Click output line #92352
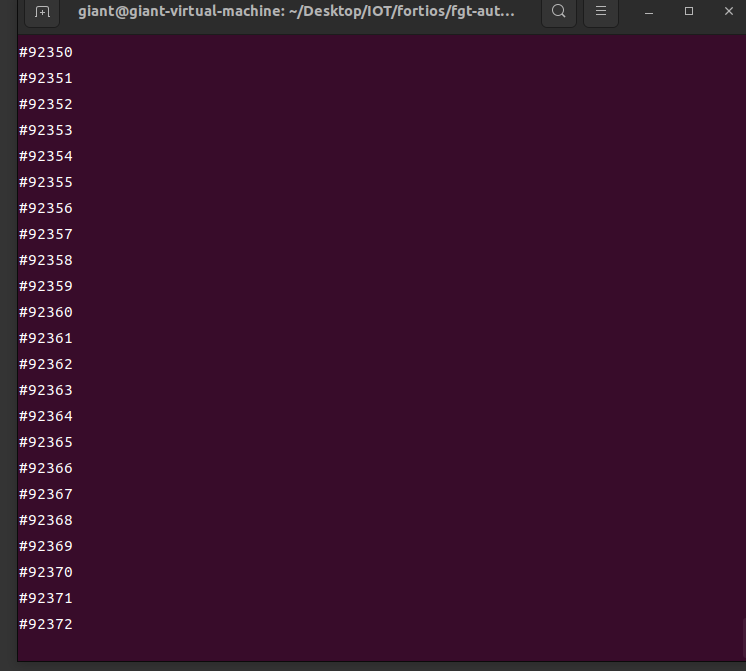 46,104
